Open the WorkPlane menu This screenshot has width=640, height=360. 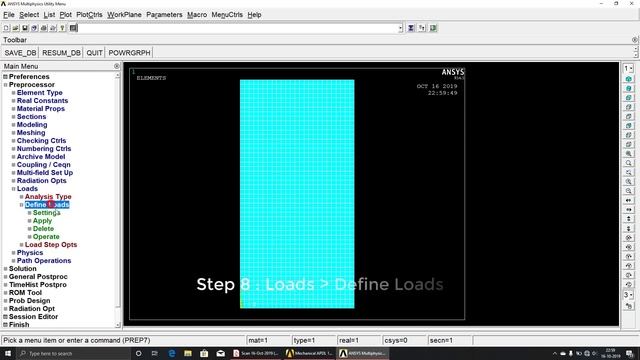(124, 15)
